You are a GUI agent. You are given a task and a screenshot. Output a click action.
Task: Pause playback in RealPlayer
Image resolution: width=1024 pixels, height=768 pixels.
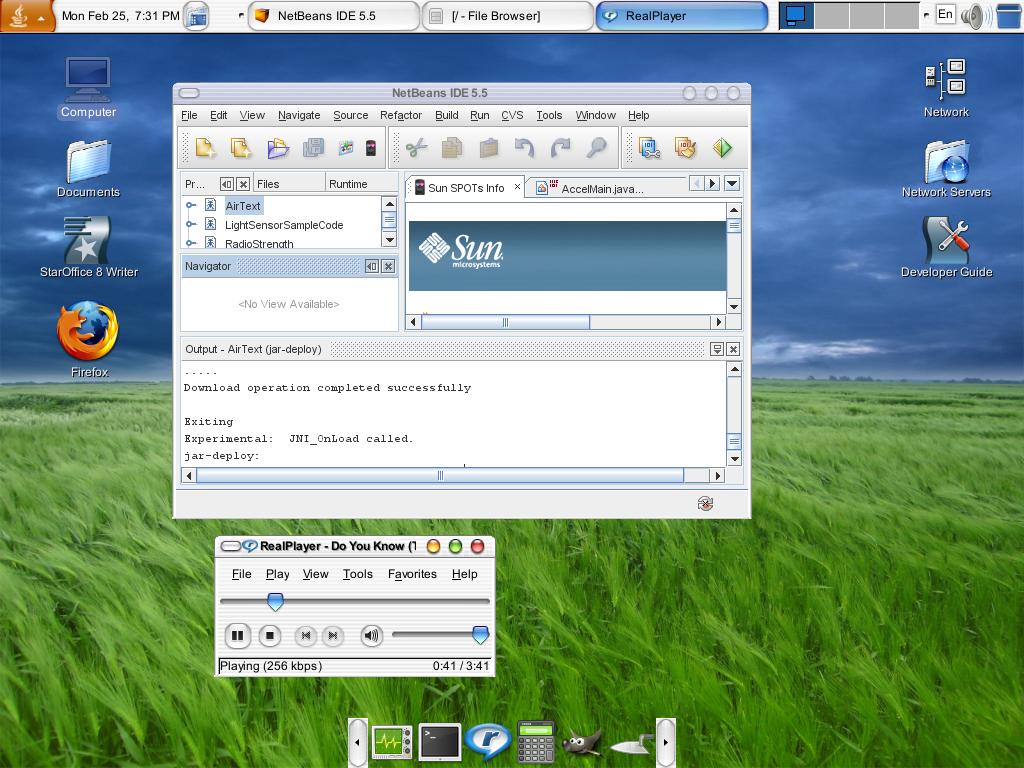tap(238, 635)
